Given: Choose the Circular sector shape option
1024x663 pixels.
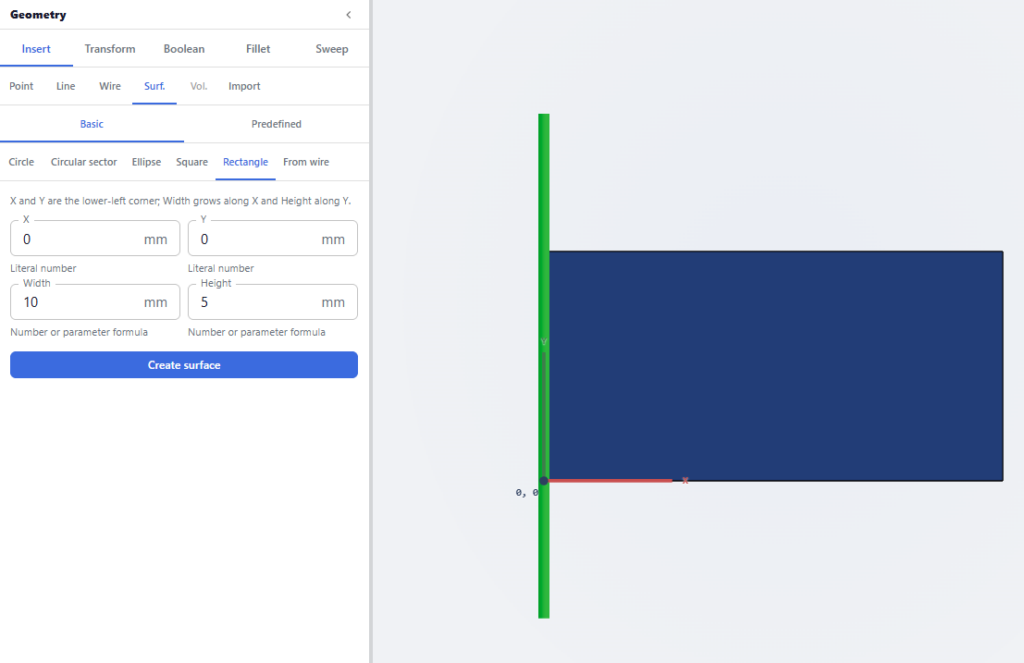Looking at the screenshot, I should [x=84, y=162].
